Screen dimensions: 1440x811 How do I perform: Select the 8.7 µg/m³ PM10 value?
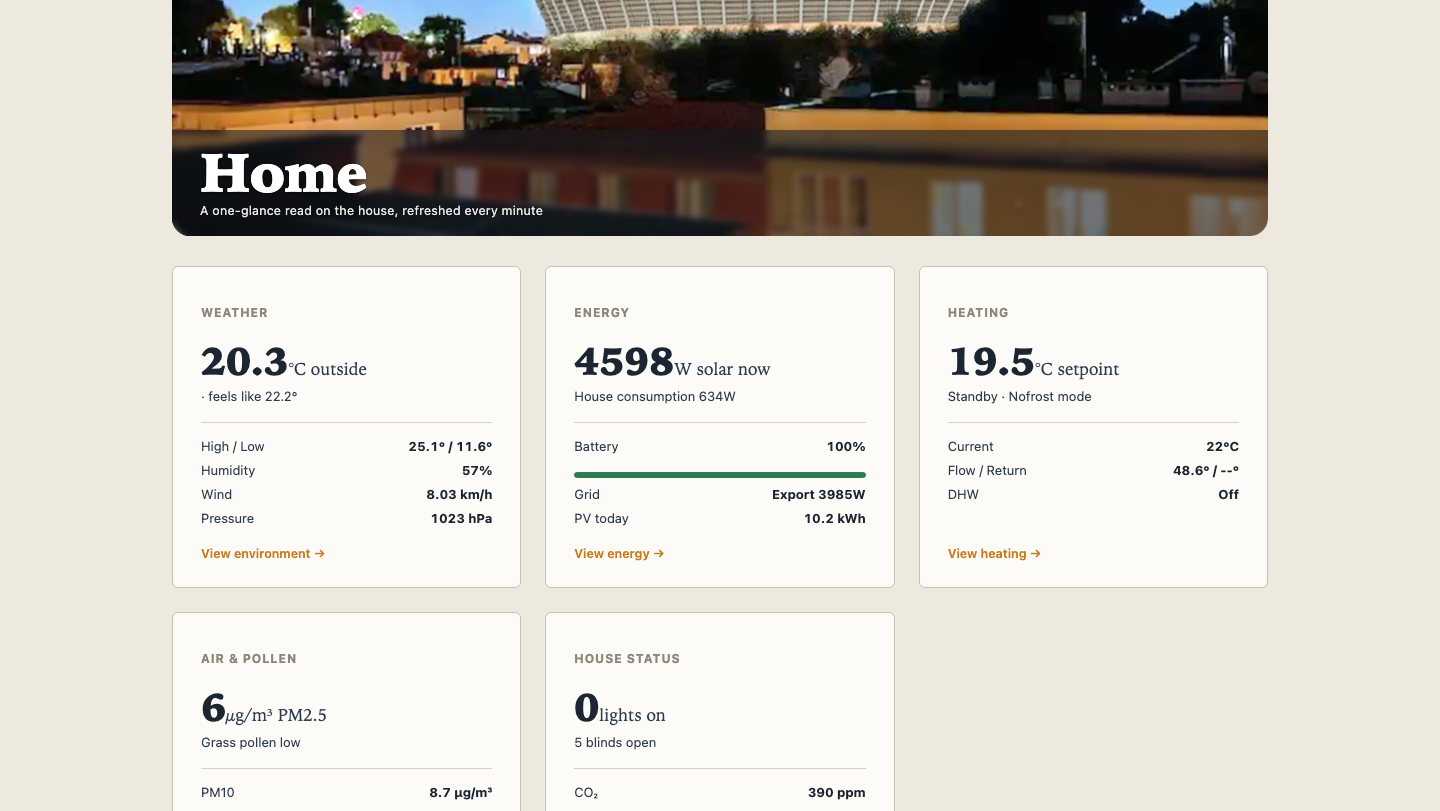[x=461, y=793]
